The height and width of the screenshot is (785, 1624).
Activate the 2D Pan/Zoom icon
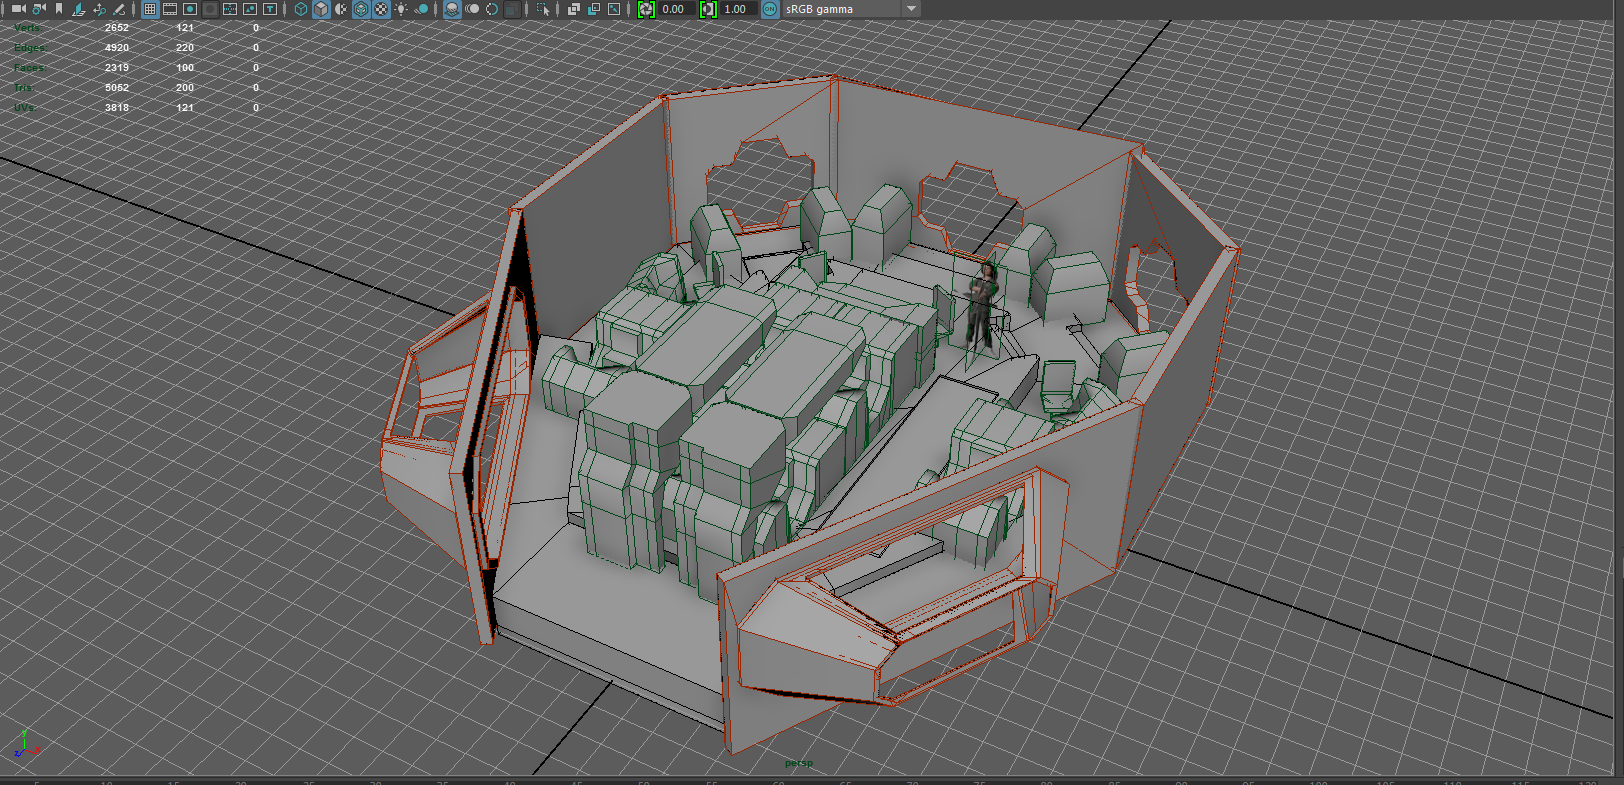click(x=99, y=9)
